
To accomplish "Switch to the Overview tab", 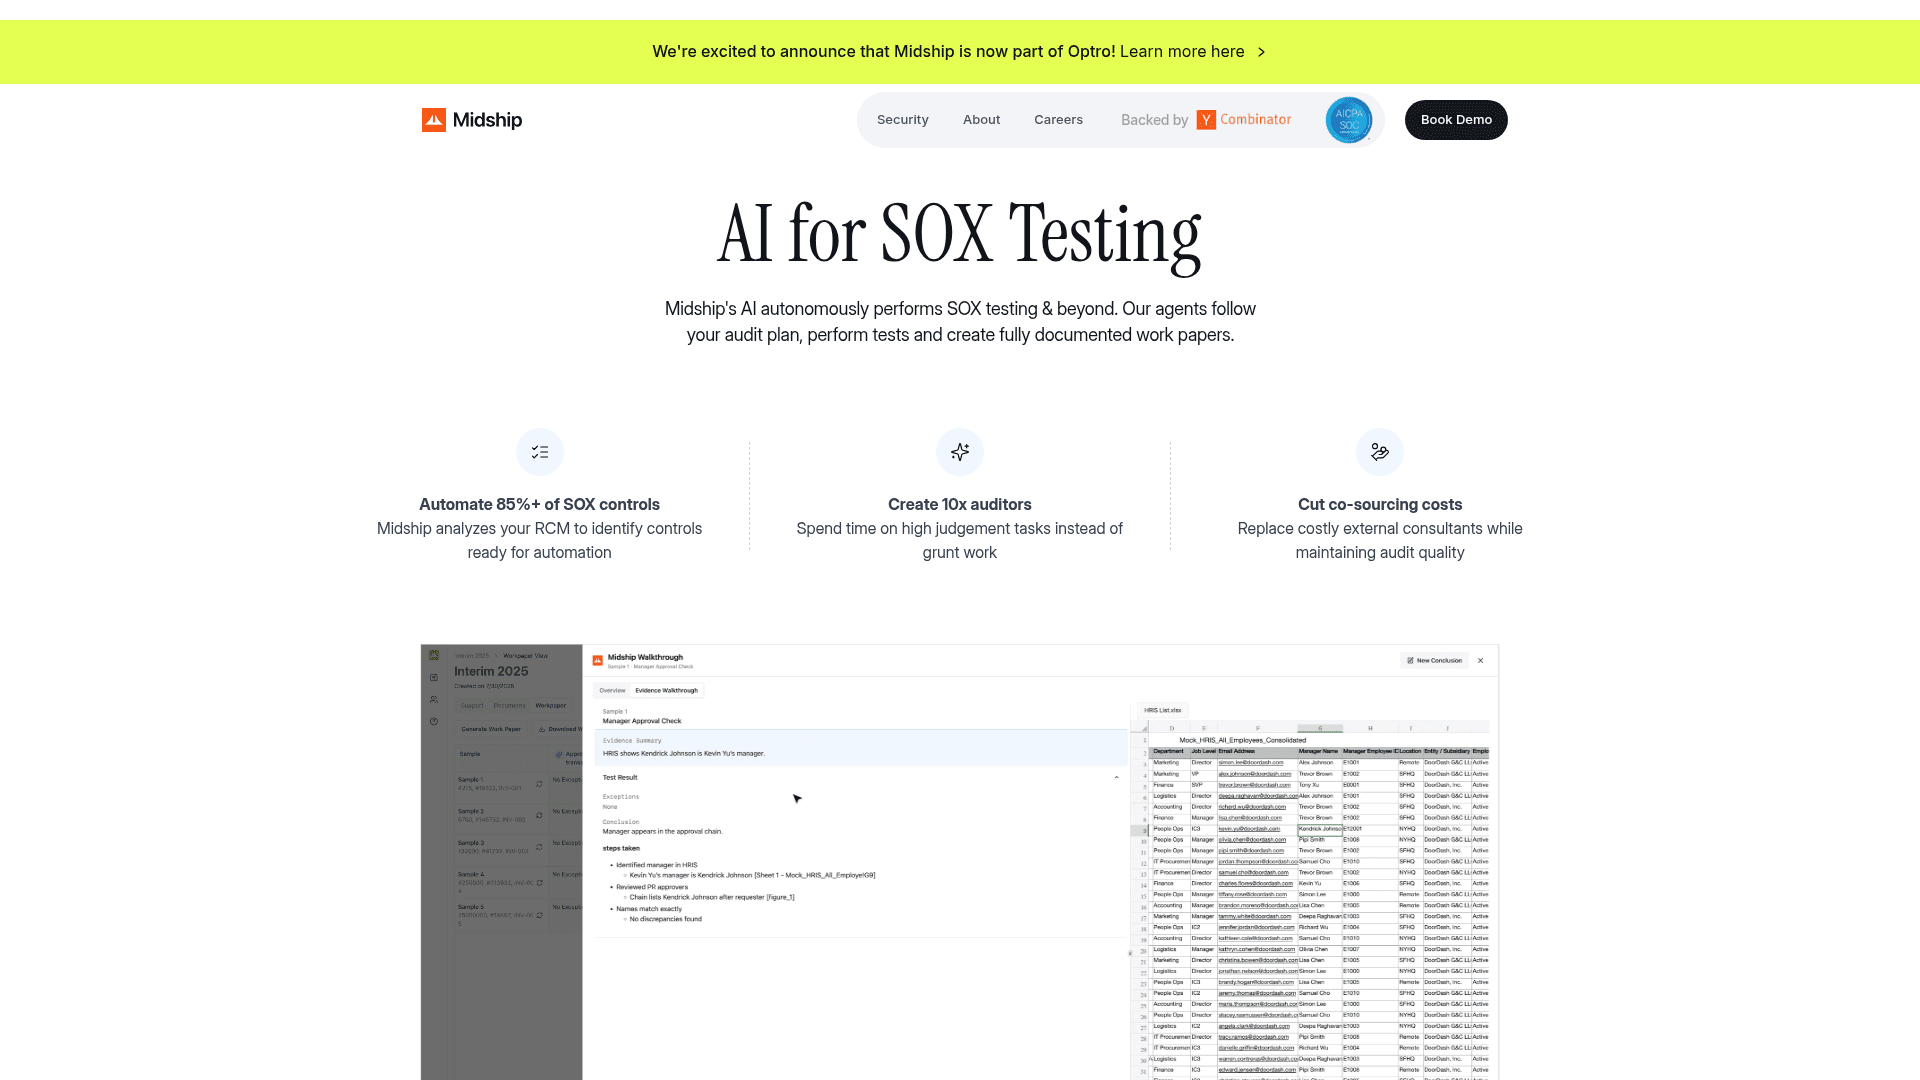I will 612,691.
